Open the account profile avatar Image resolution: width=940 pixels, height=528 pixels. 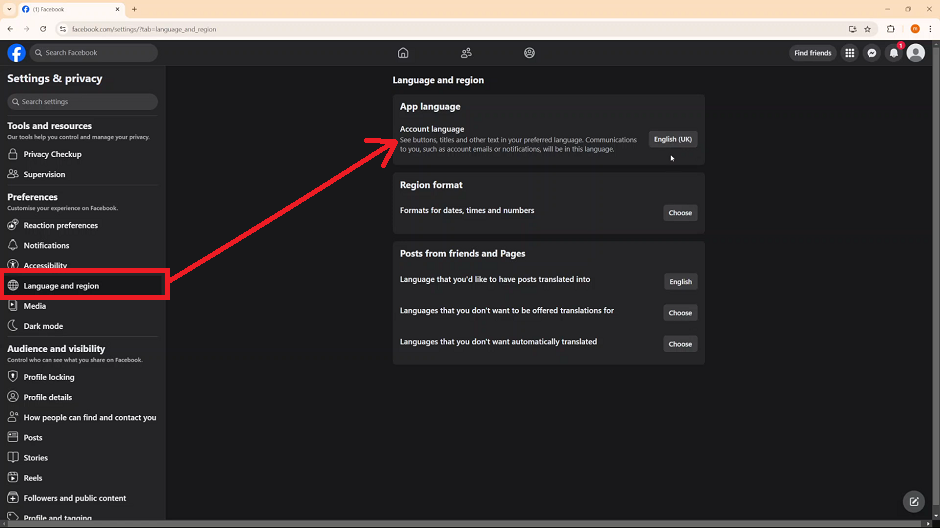(915, 53)
